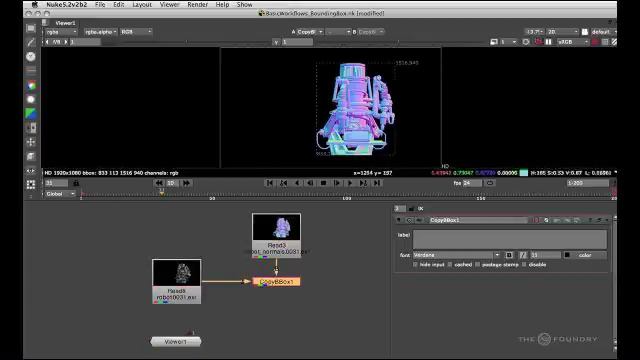Toggle the viewer checkerboard icon
Image resolution: width=640 pixels, height=360 pixels.
[x=605, y=42]
